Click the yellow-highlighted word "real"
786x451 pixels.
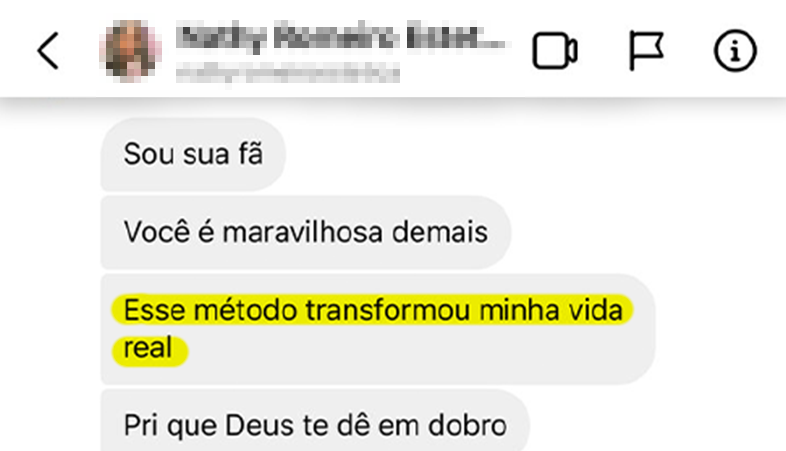pos(148,347)
